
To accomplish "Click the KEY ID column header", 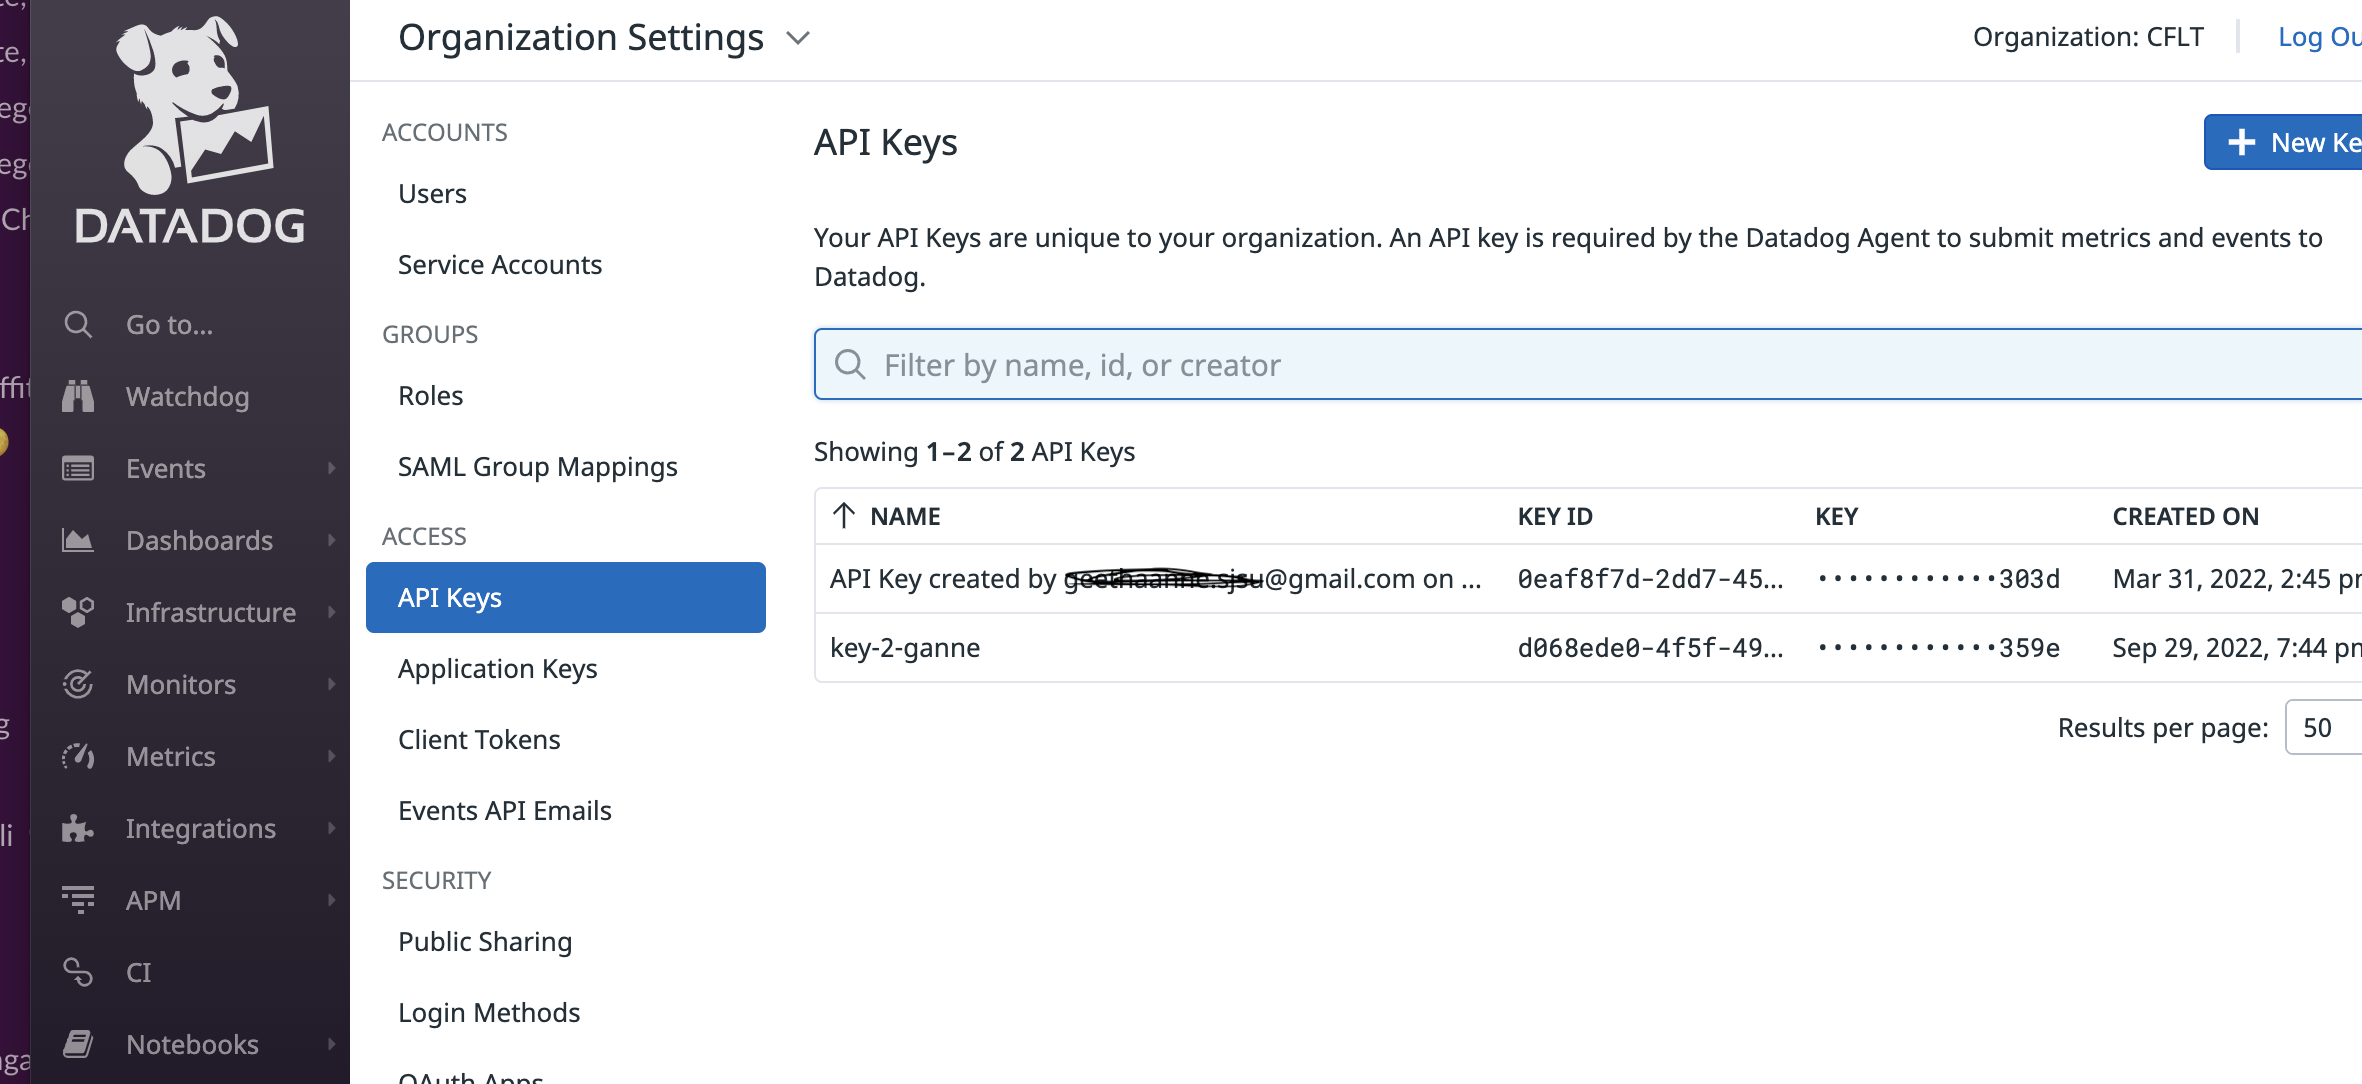I will pyautogui.click(x=1555, y=516).
